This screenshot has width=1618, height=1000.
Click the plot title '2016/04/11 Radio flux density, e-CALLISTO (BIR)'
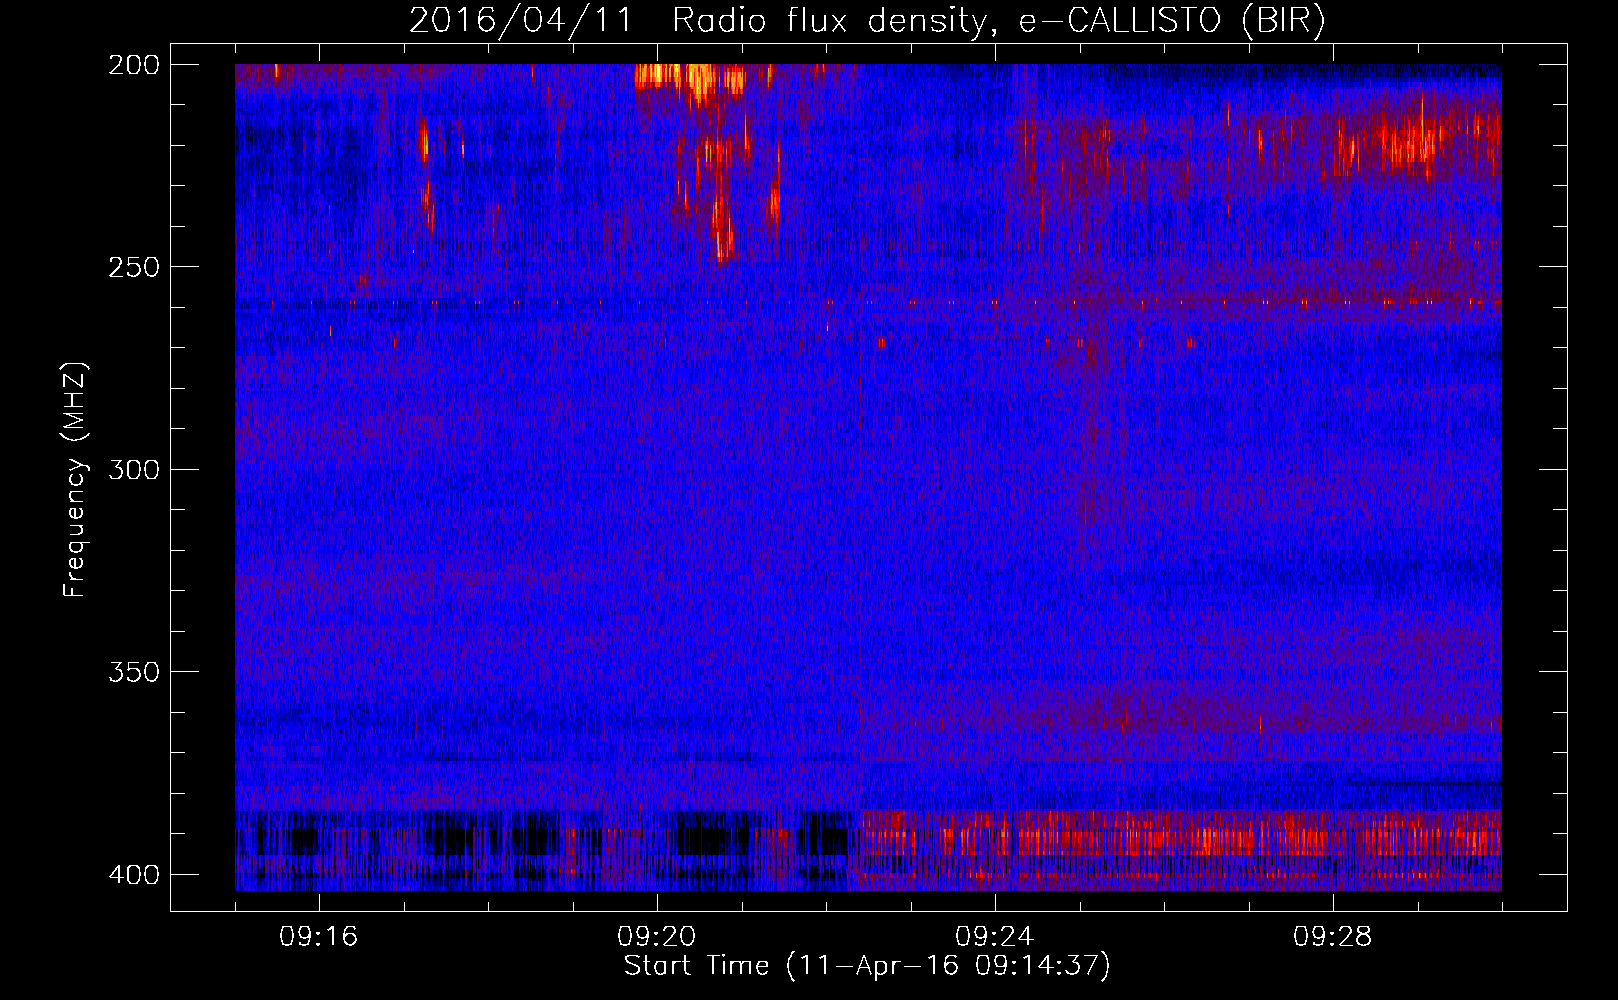coord(867,21)
